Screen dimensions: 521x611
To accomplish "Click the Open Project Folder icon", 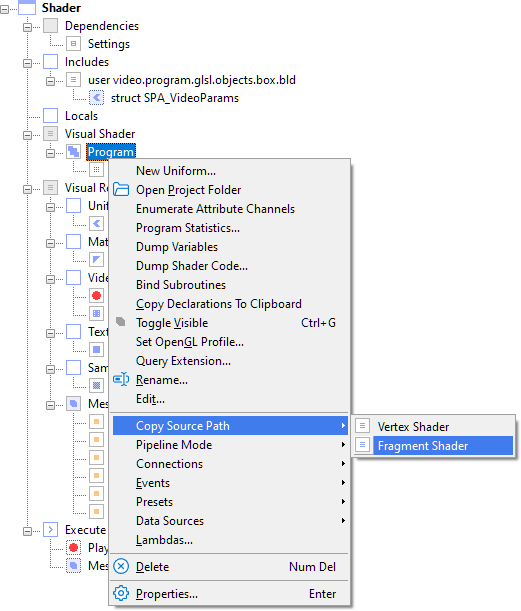I will point(121,190).
